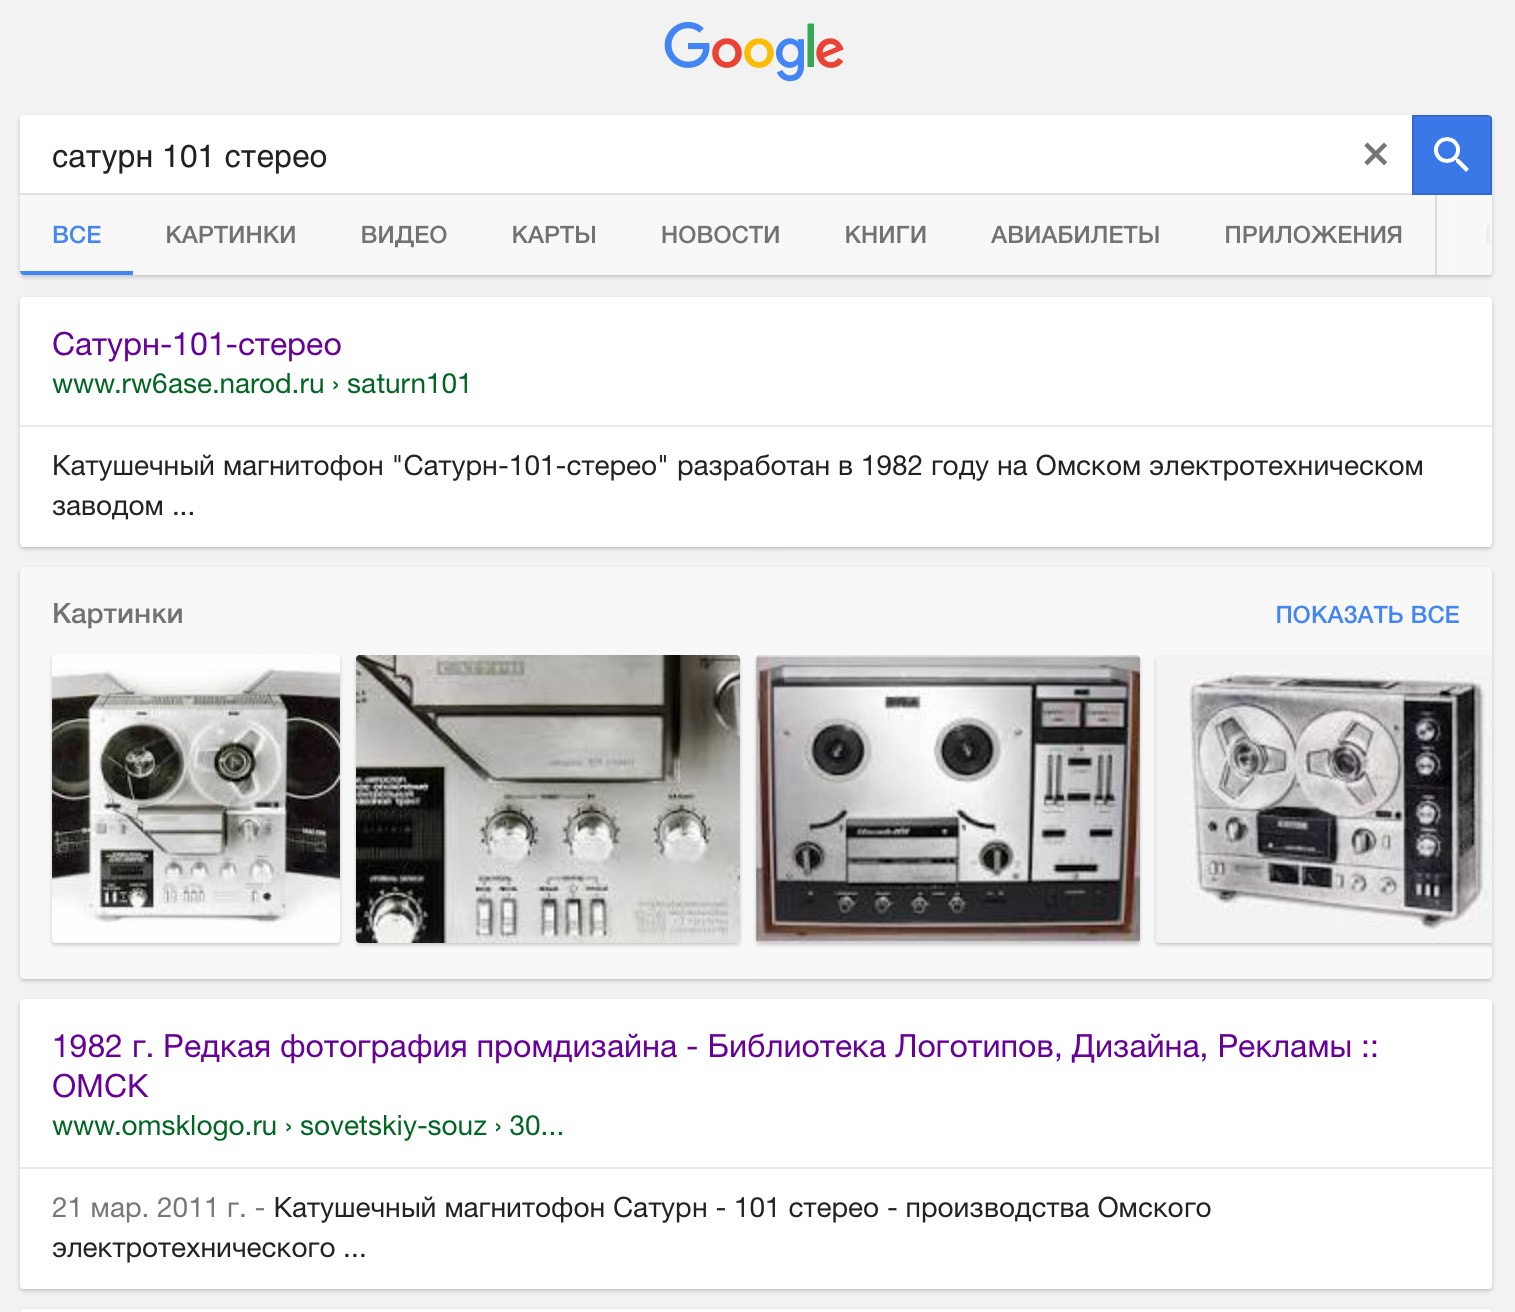The image size is (1515, 1312).
Task: Open the fourth reel-to-reel recorder image
Action: point(1322,798)
